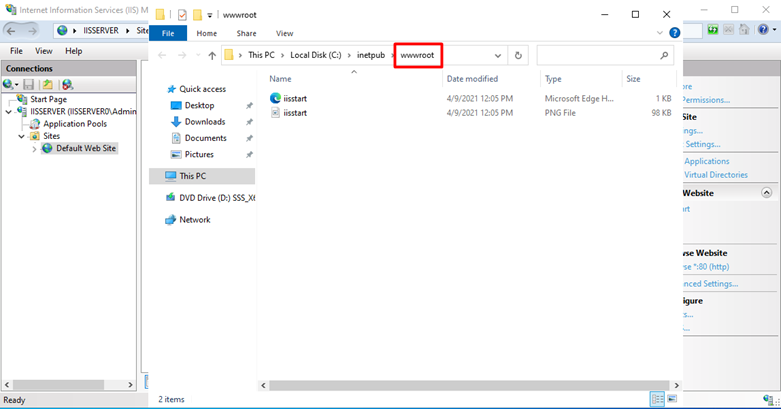Select Application Pools in Connections tree
The height and width of the screenshot is (409, 781).
point(75,124)
